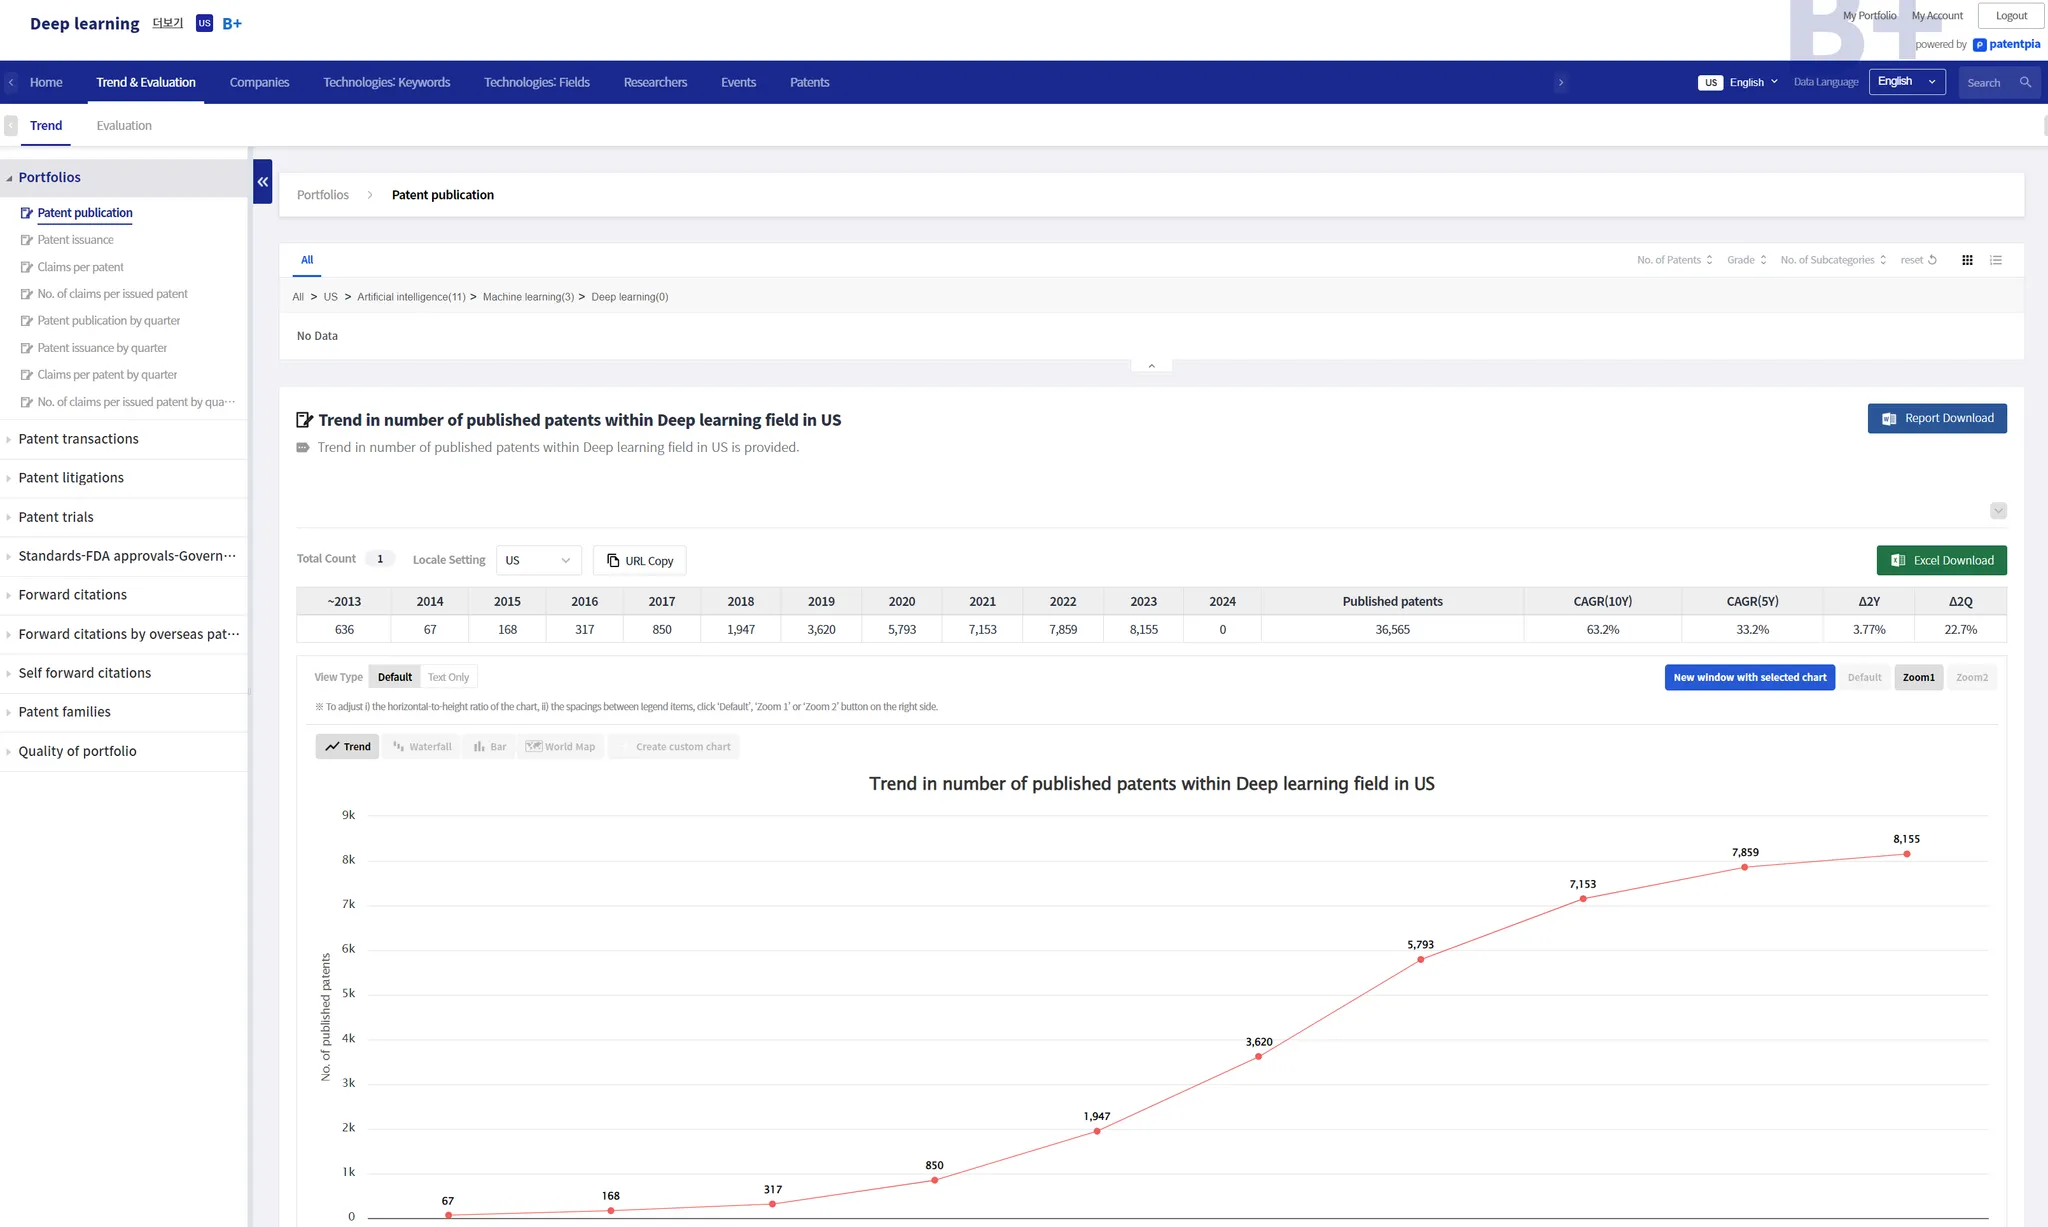The width and height of the screenshot is (2048, 1227).
Task: Click the Excel Download button
Action: 1941,561
